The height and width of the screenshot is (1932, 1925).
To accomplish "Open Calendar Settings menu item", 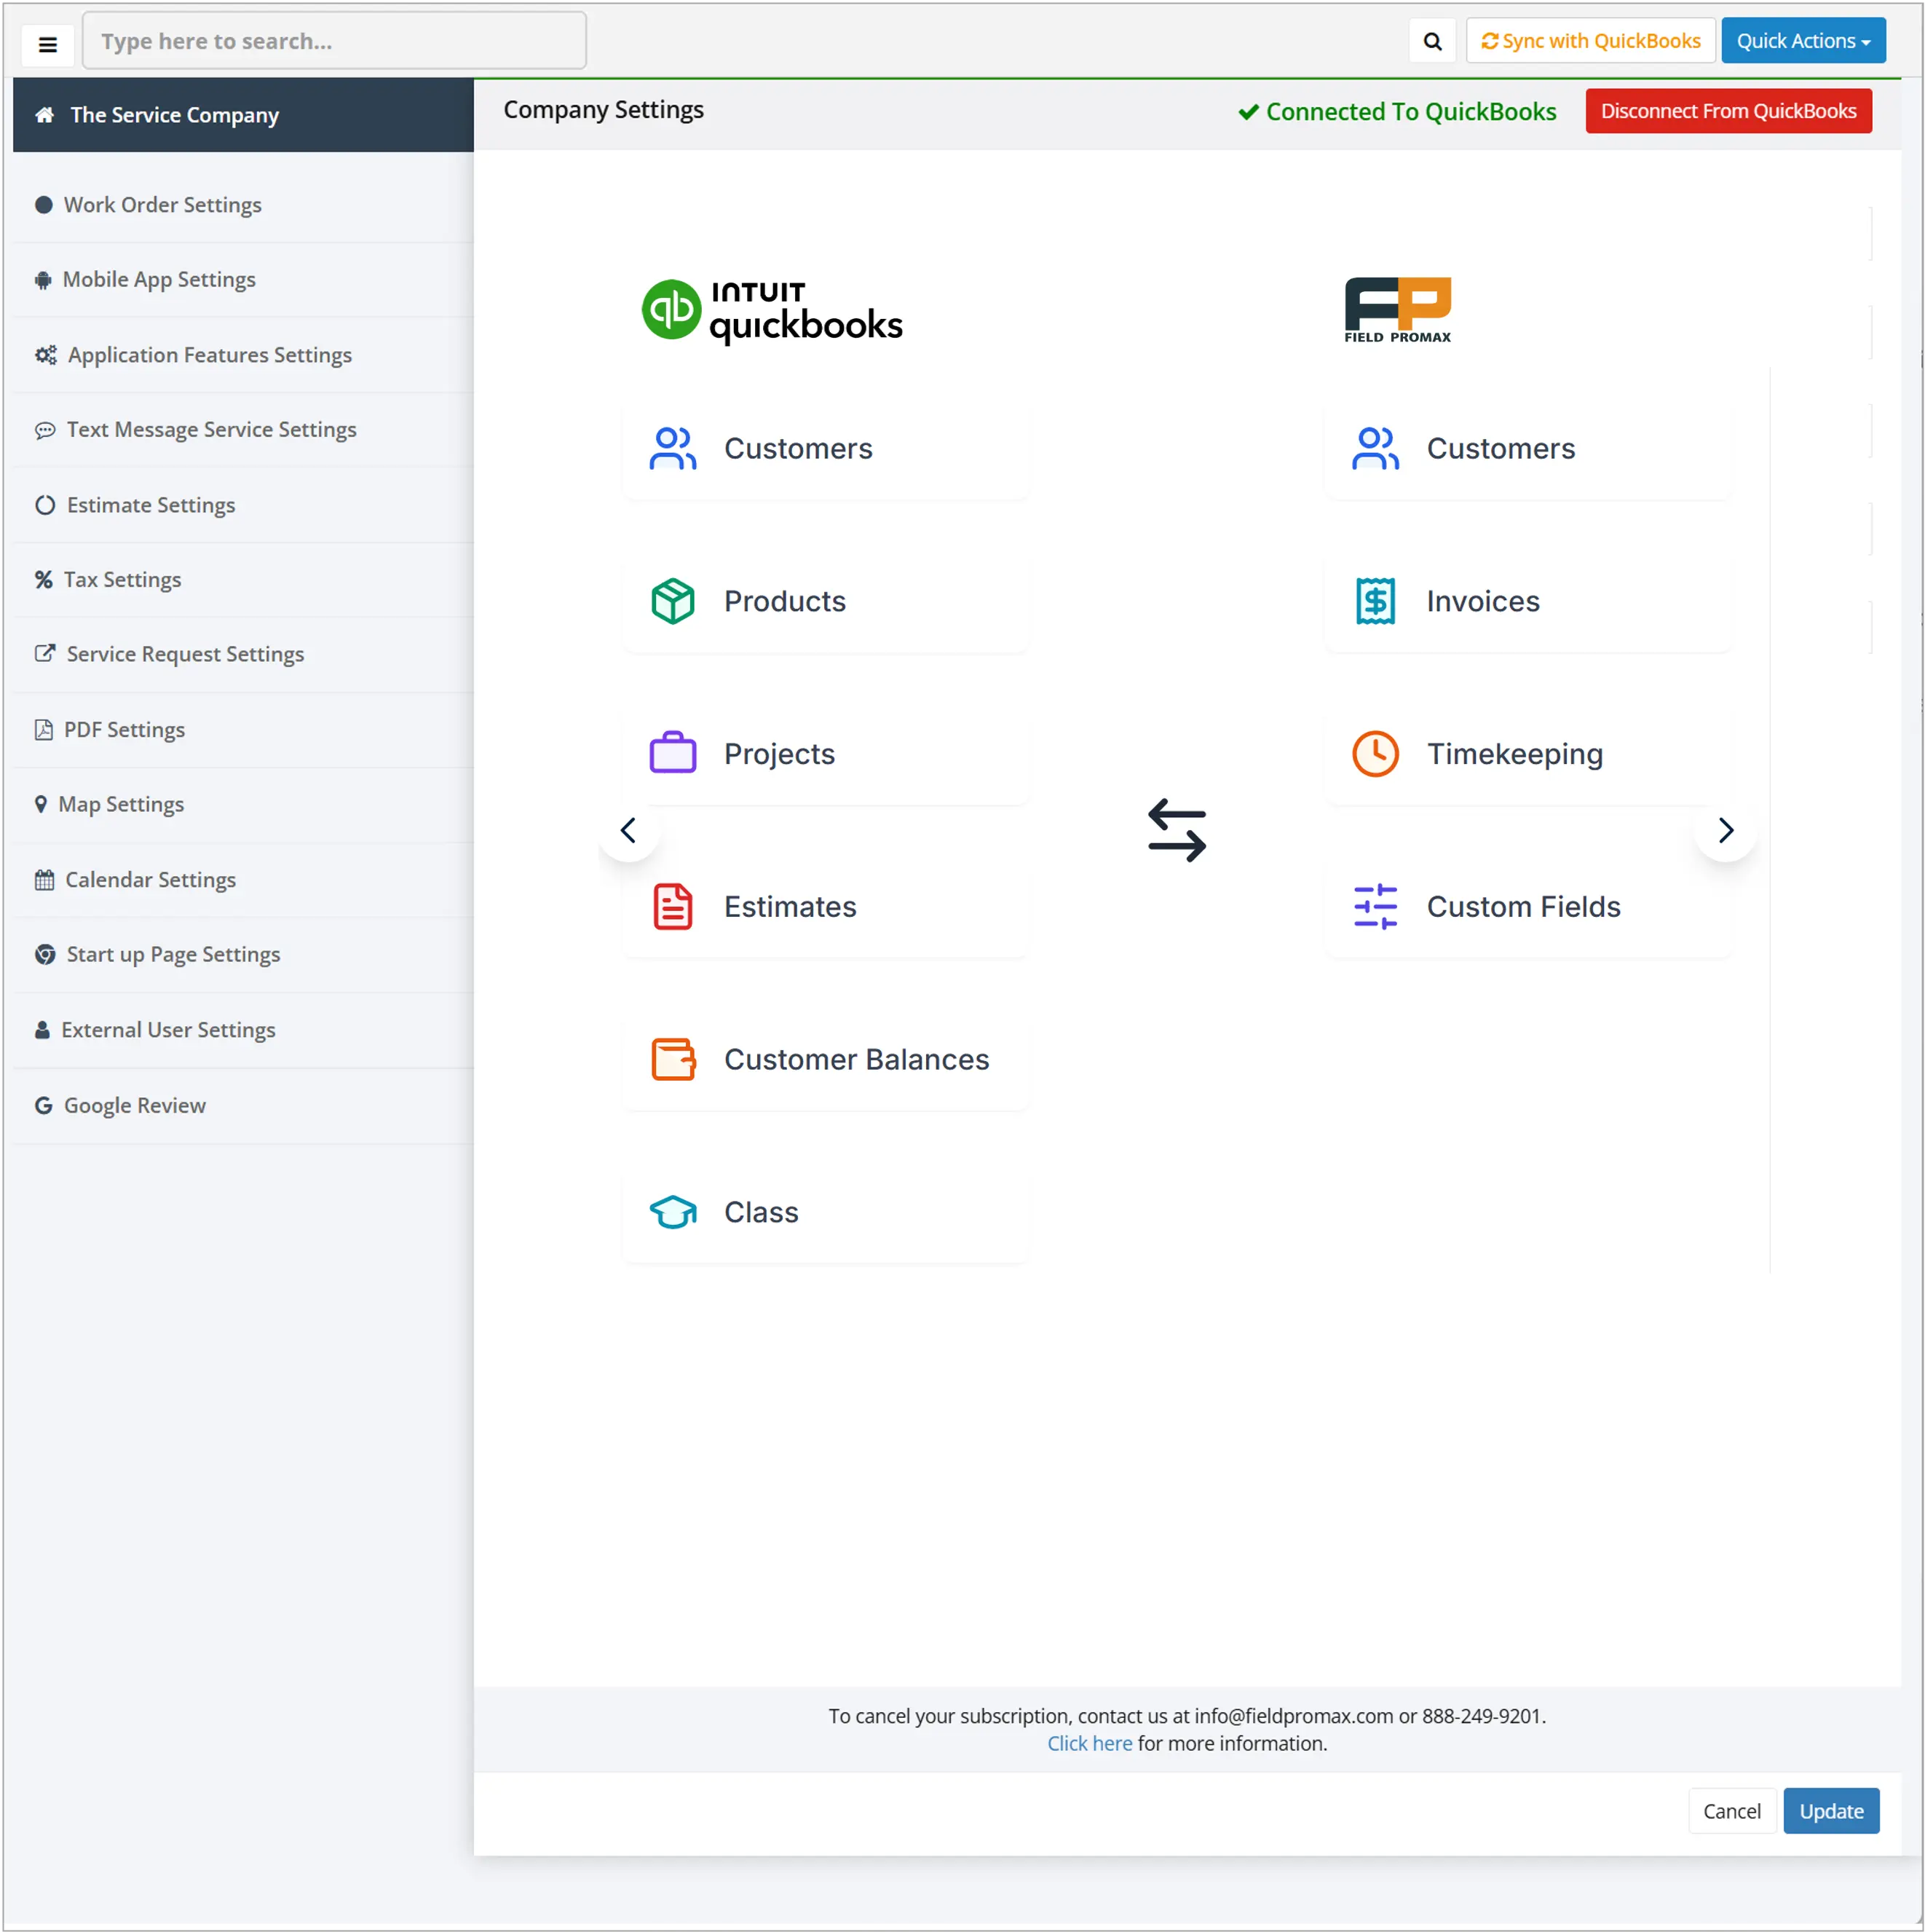I will tap(243, 880).
